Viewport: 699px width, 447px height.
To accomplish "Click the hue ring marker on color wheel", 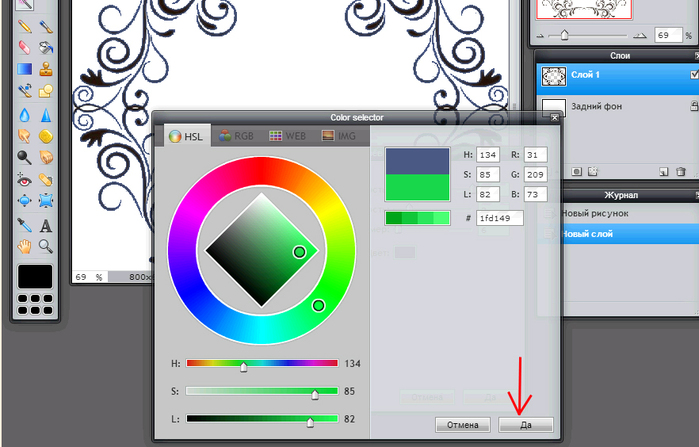I will point(318,305).
